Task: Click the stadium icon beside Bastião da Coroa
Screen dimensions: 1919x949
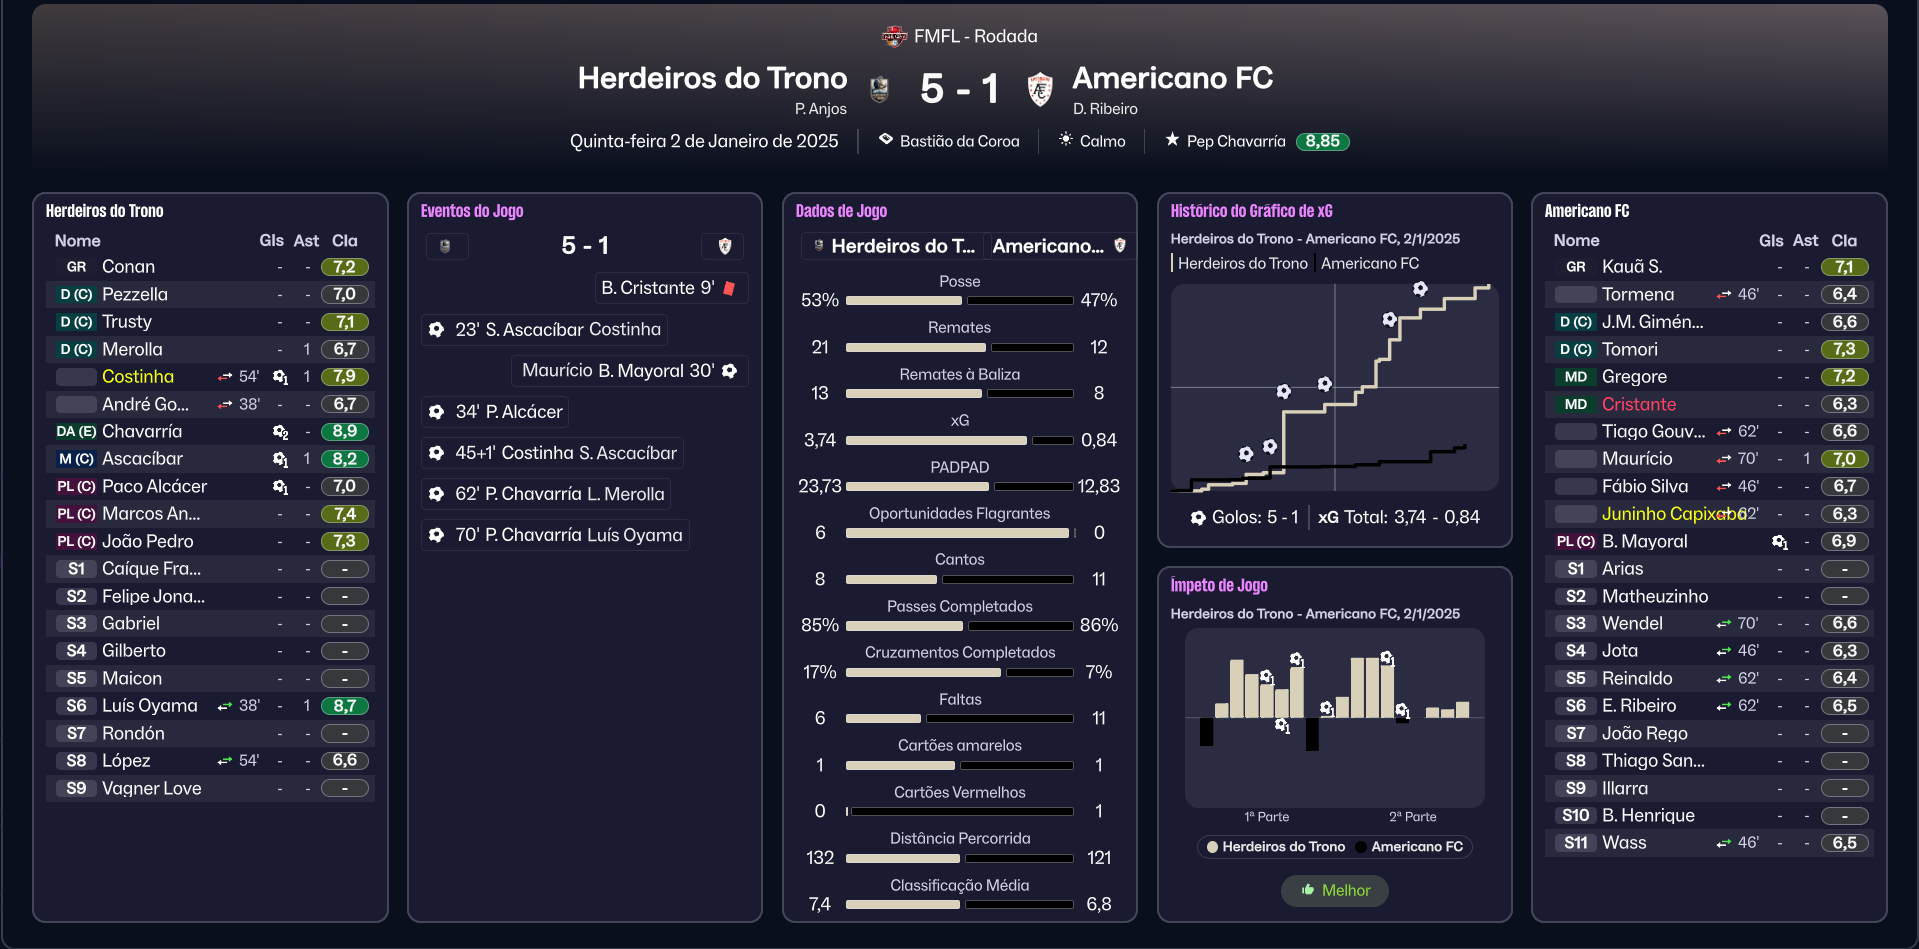Action: pyautogui.click(x=886, y=140)
